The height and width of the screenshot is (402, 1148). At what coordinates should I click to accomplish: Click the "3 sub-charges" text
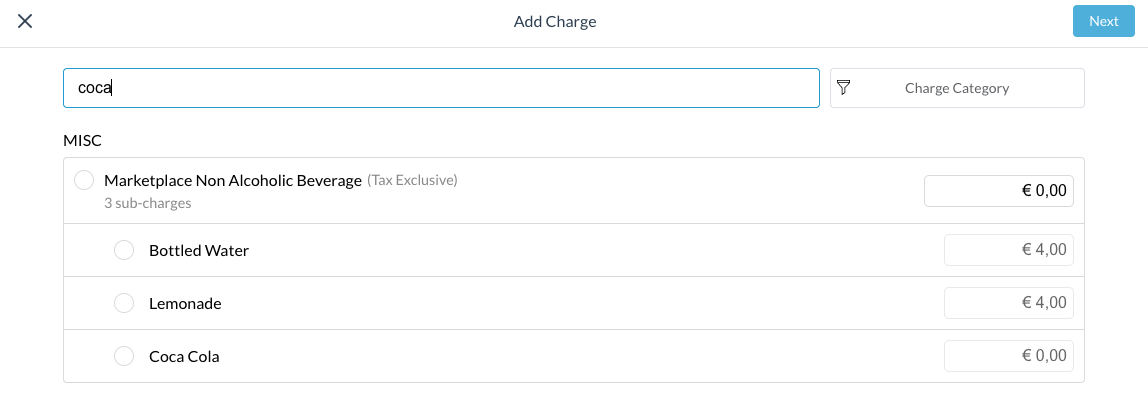point(147,203)
